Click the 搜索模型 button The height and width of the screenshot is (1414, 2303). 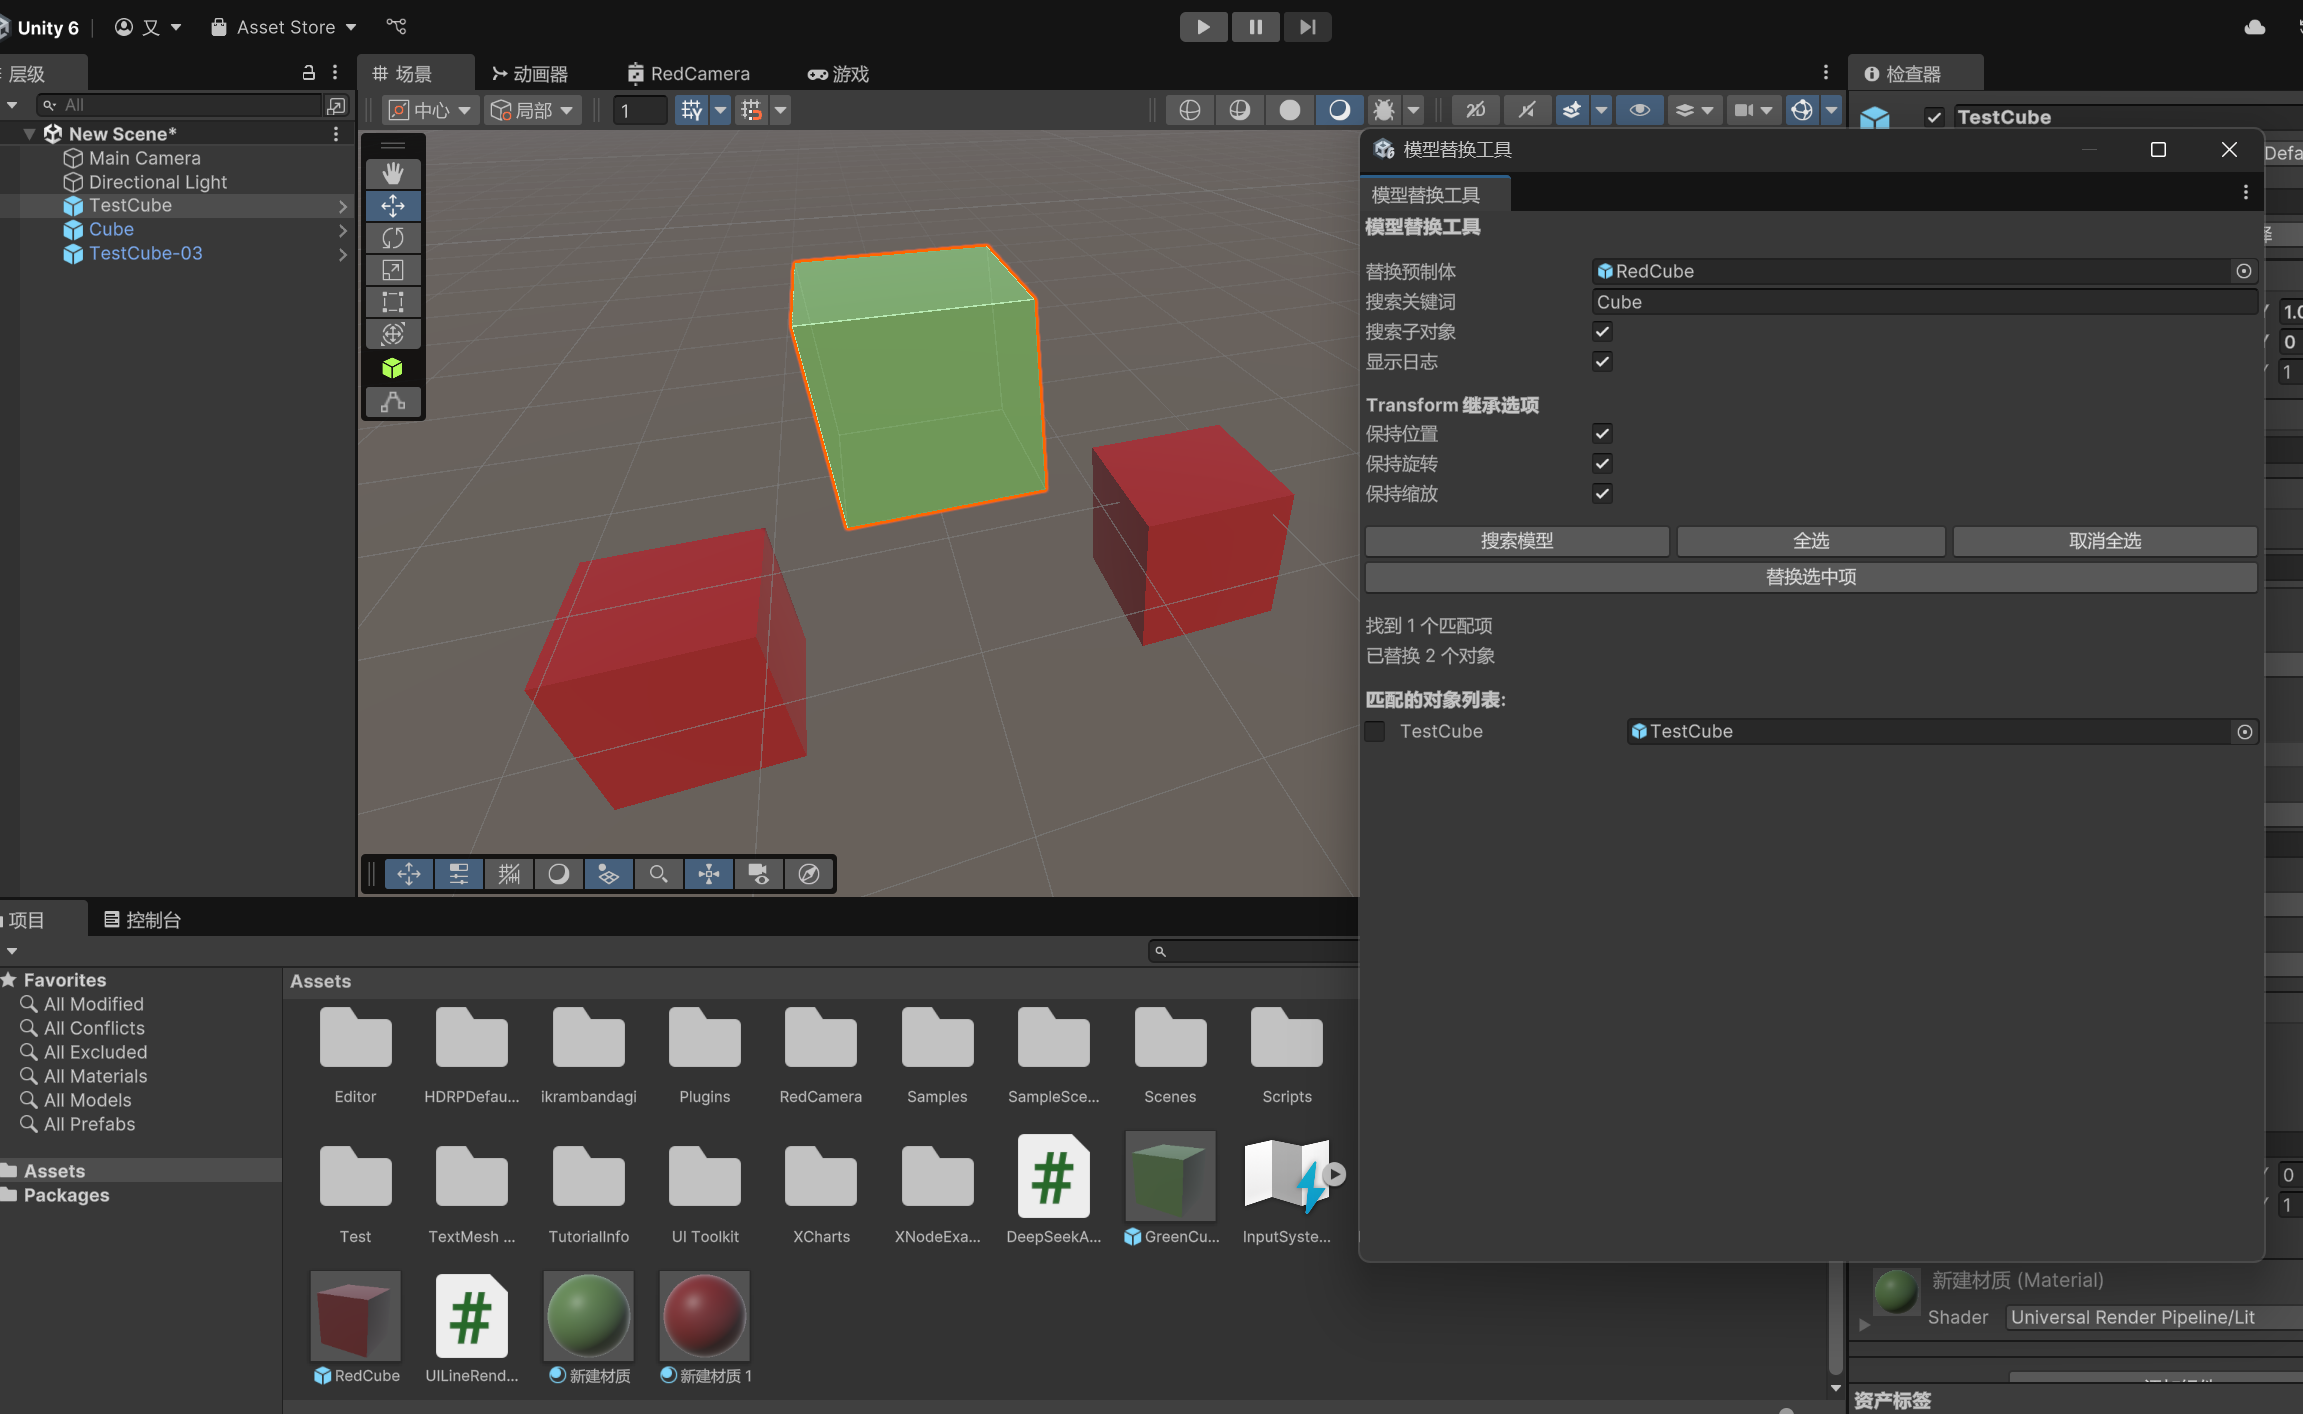(x=1516, y=541)
